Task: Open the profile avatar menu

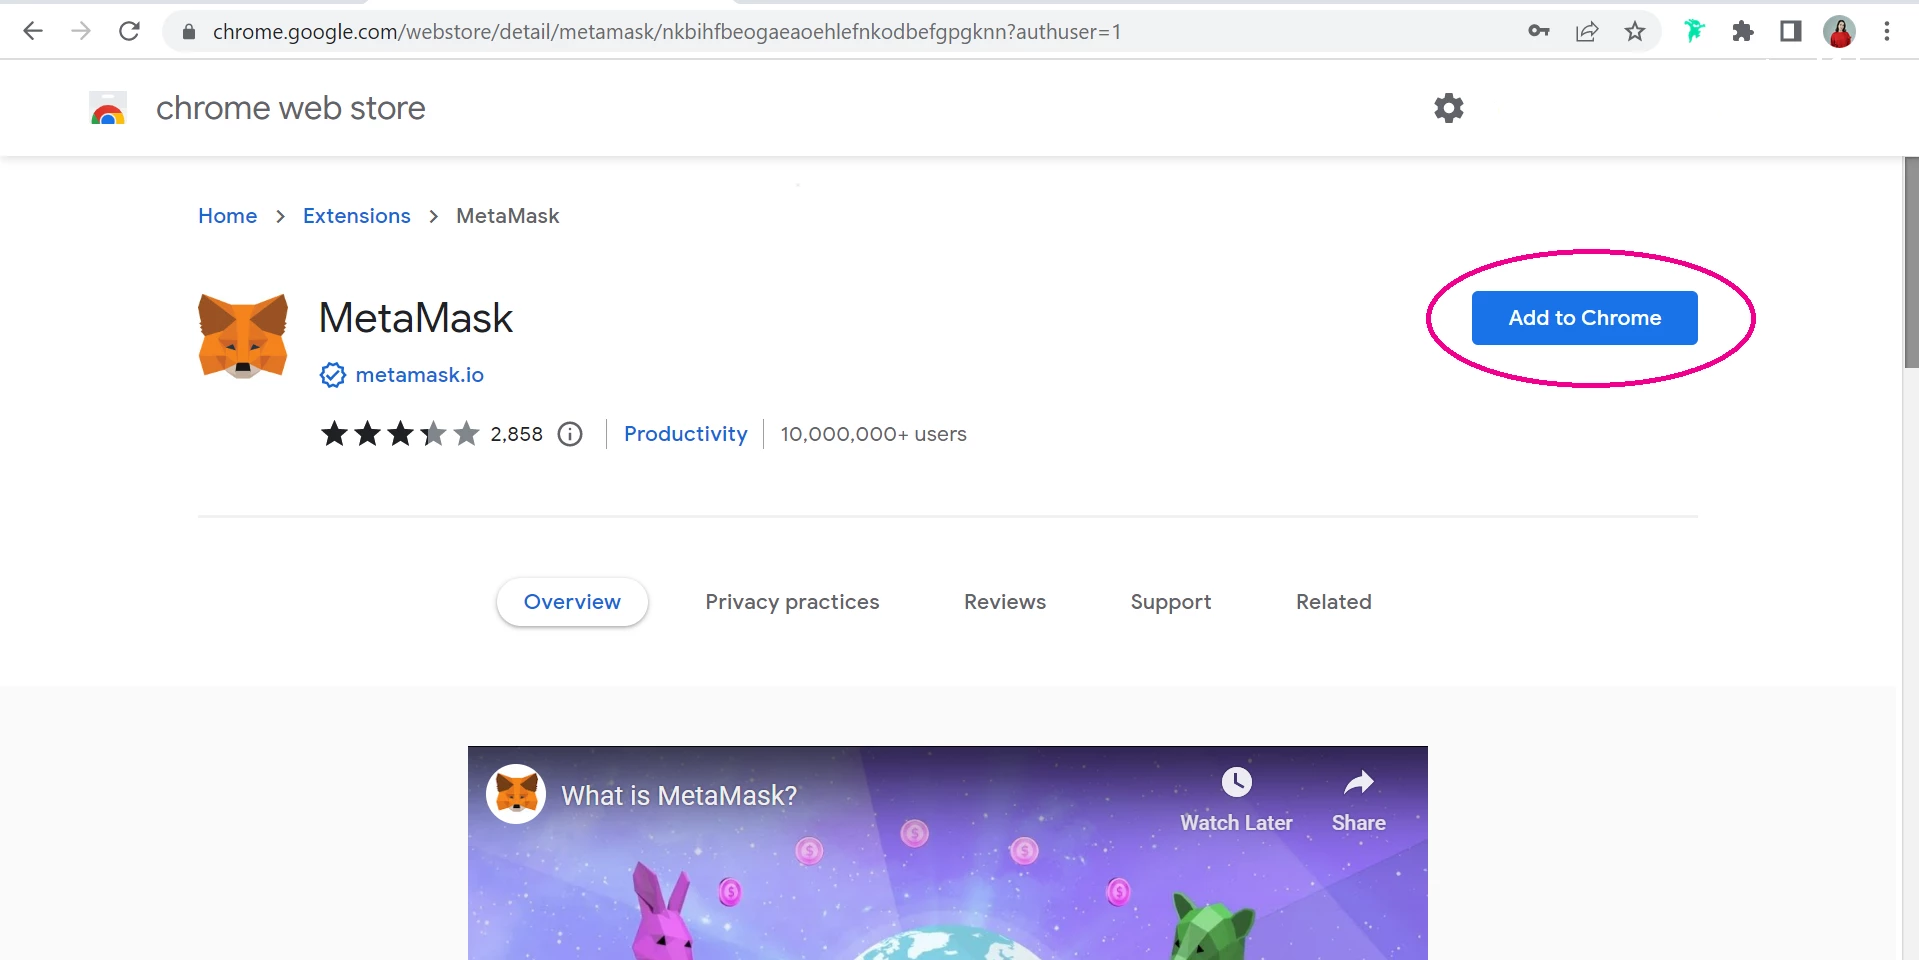Action: coord(1839,31)
